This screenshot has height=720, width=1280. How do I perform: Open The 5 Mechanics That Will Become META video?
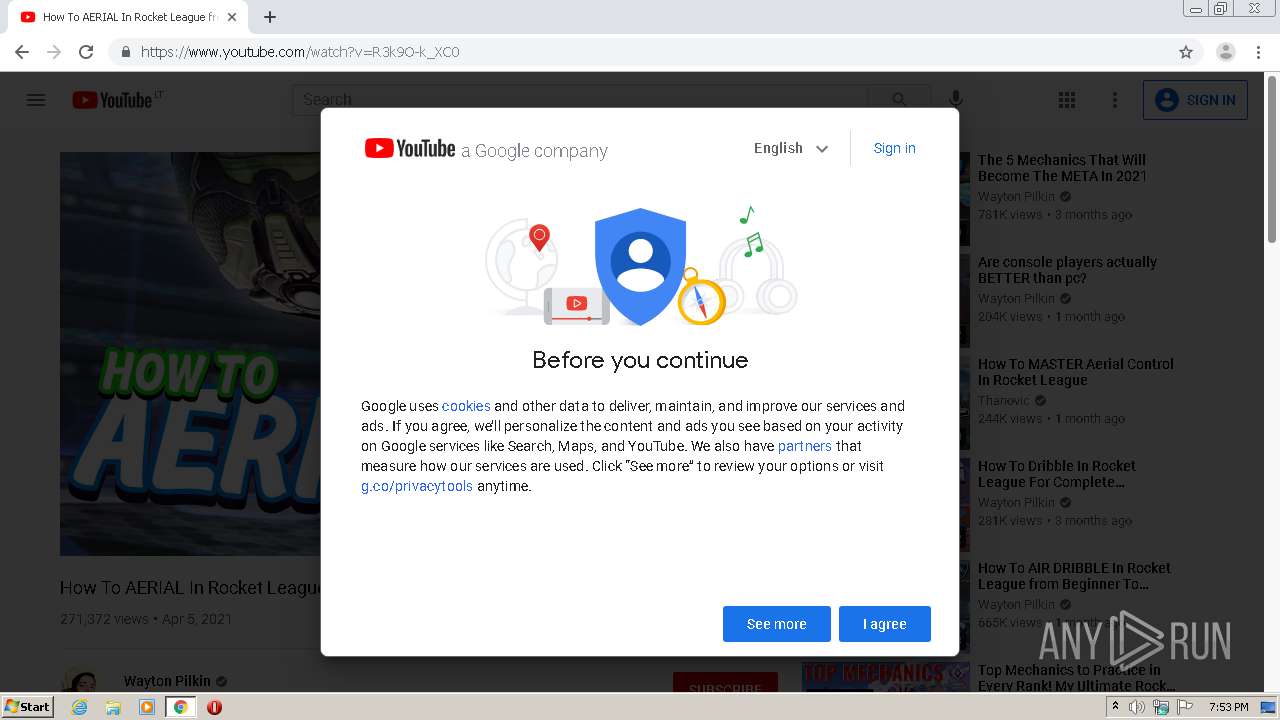(x=1062, y=168)
